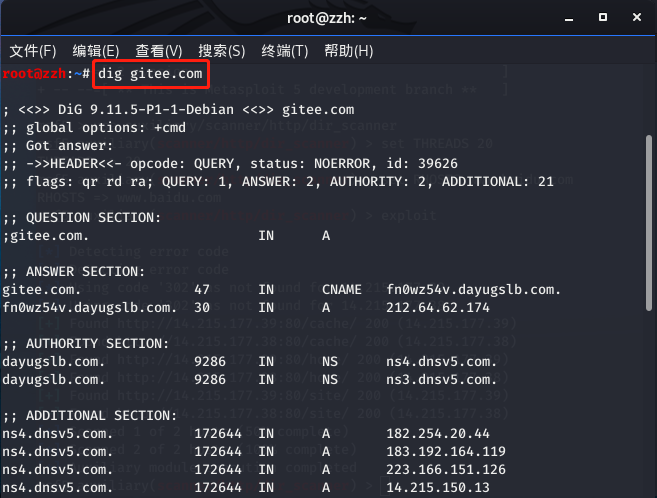Click the 'dig gitee.com' command text
Screen dimensions: 657x498
pyautogui.click(x=150, y=74)
